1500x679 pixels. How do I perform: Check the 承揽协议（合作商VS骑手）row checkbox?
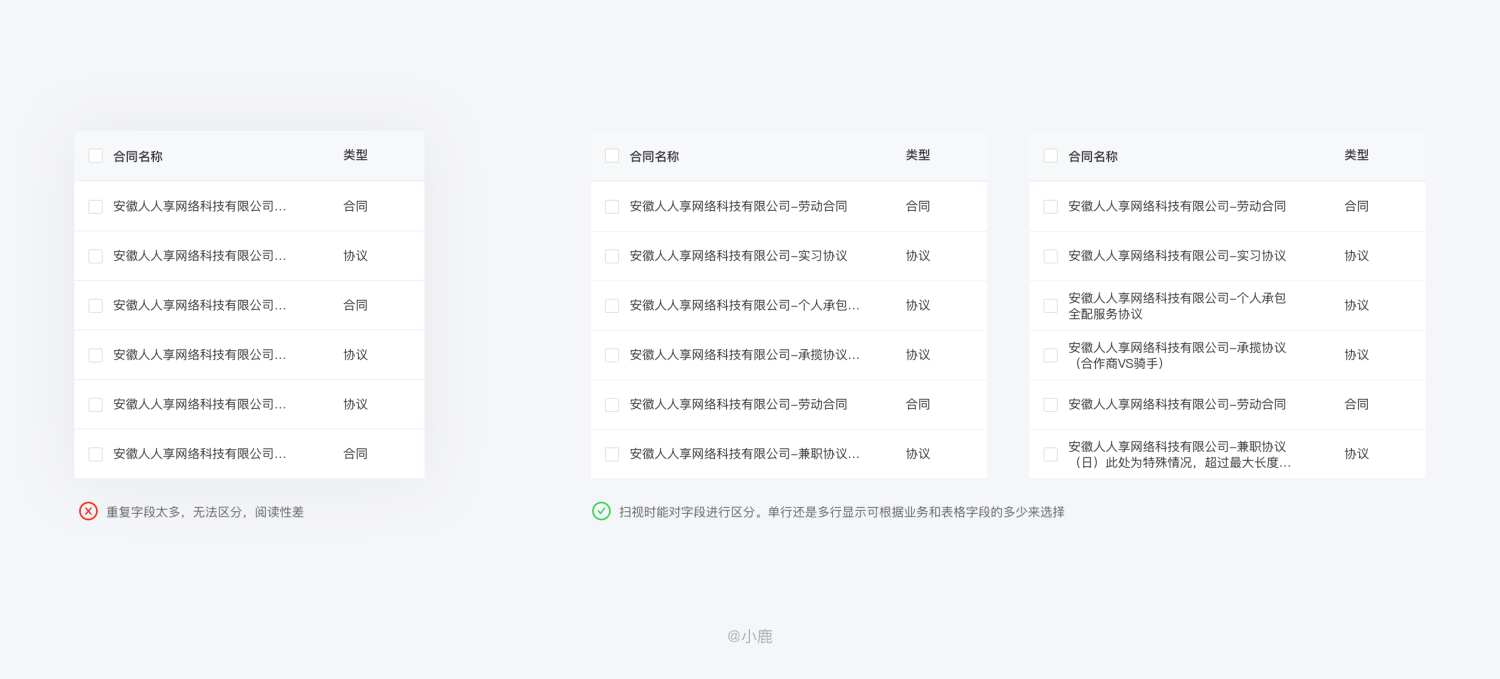point(1051,355)
